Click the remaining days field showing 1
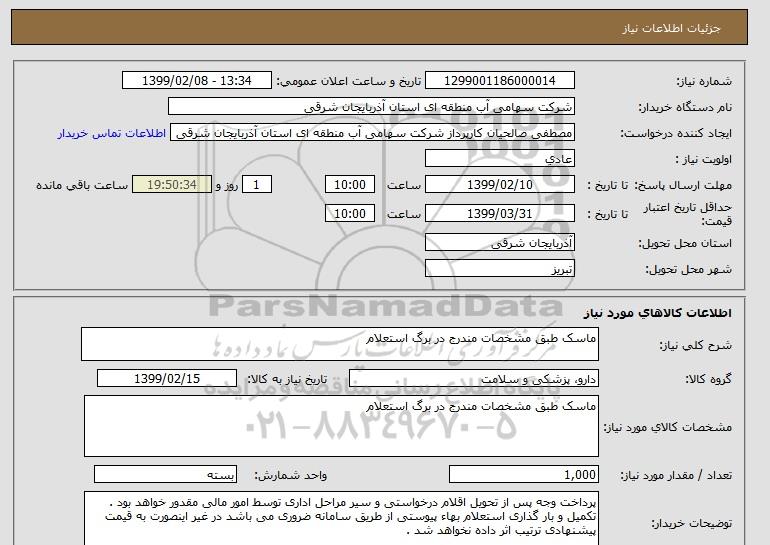 (x=256, y=185)
